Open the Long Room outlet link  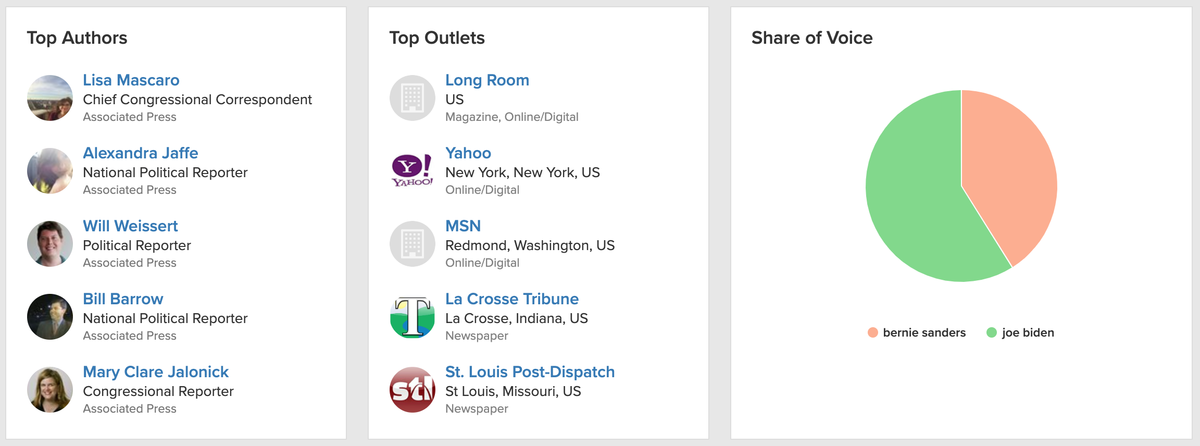487,80
